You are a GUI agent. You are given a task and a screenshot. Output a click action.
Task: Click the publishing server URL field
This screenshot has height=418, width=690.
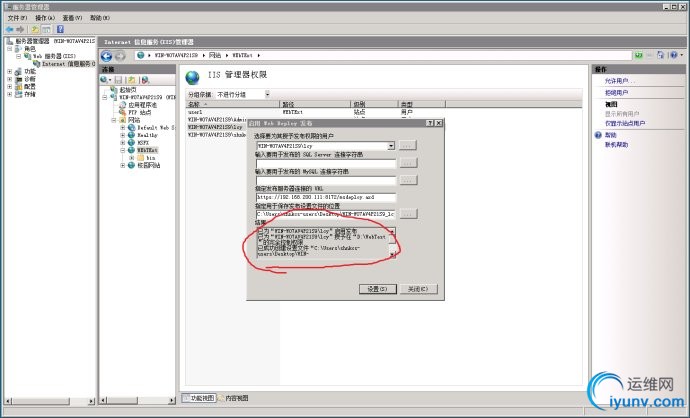326,197
